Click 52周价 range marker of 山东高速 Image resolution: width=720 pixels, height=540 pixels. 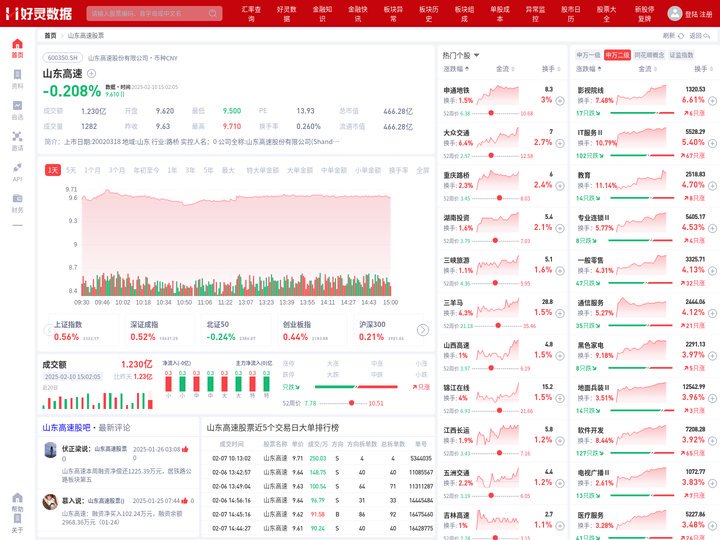(351, 403)
